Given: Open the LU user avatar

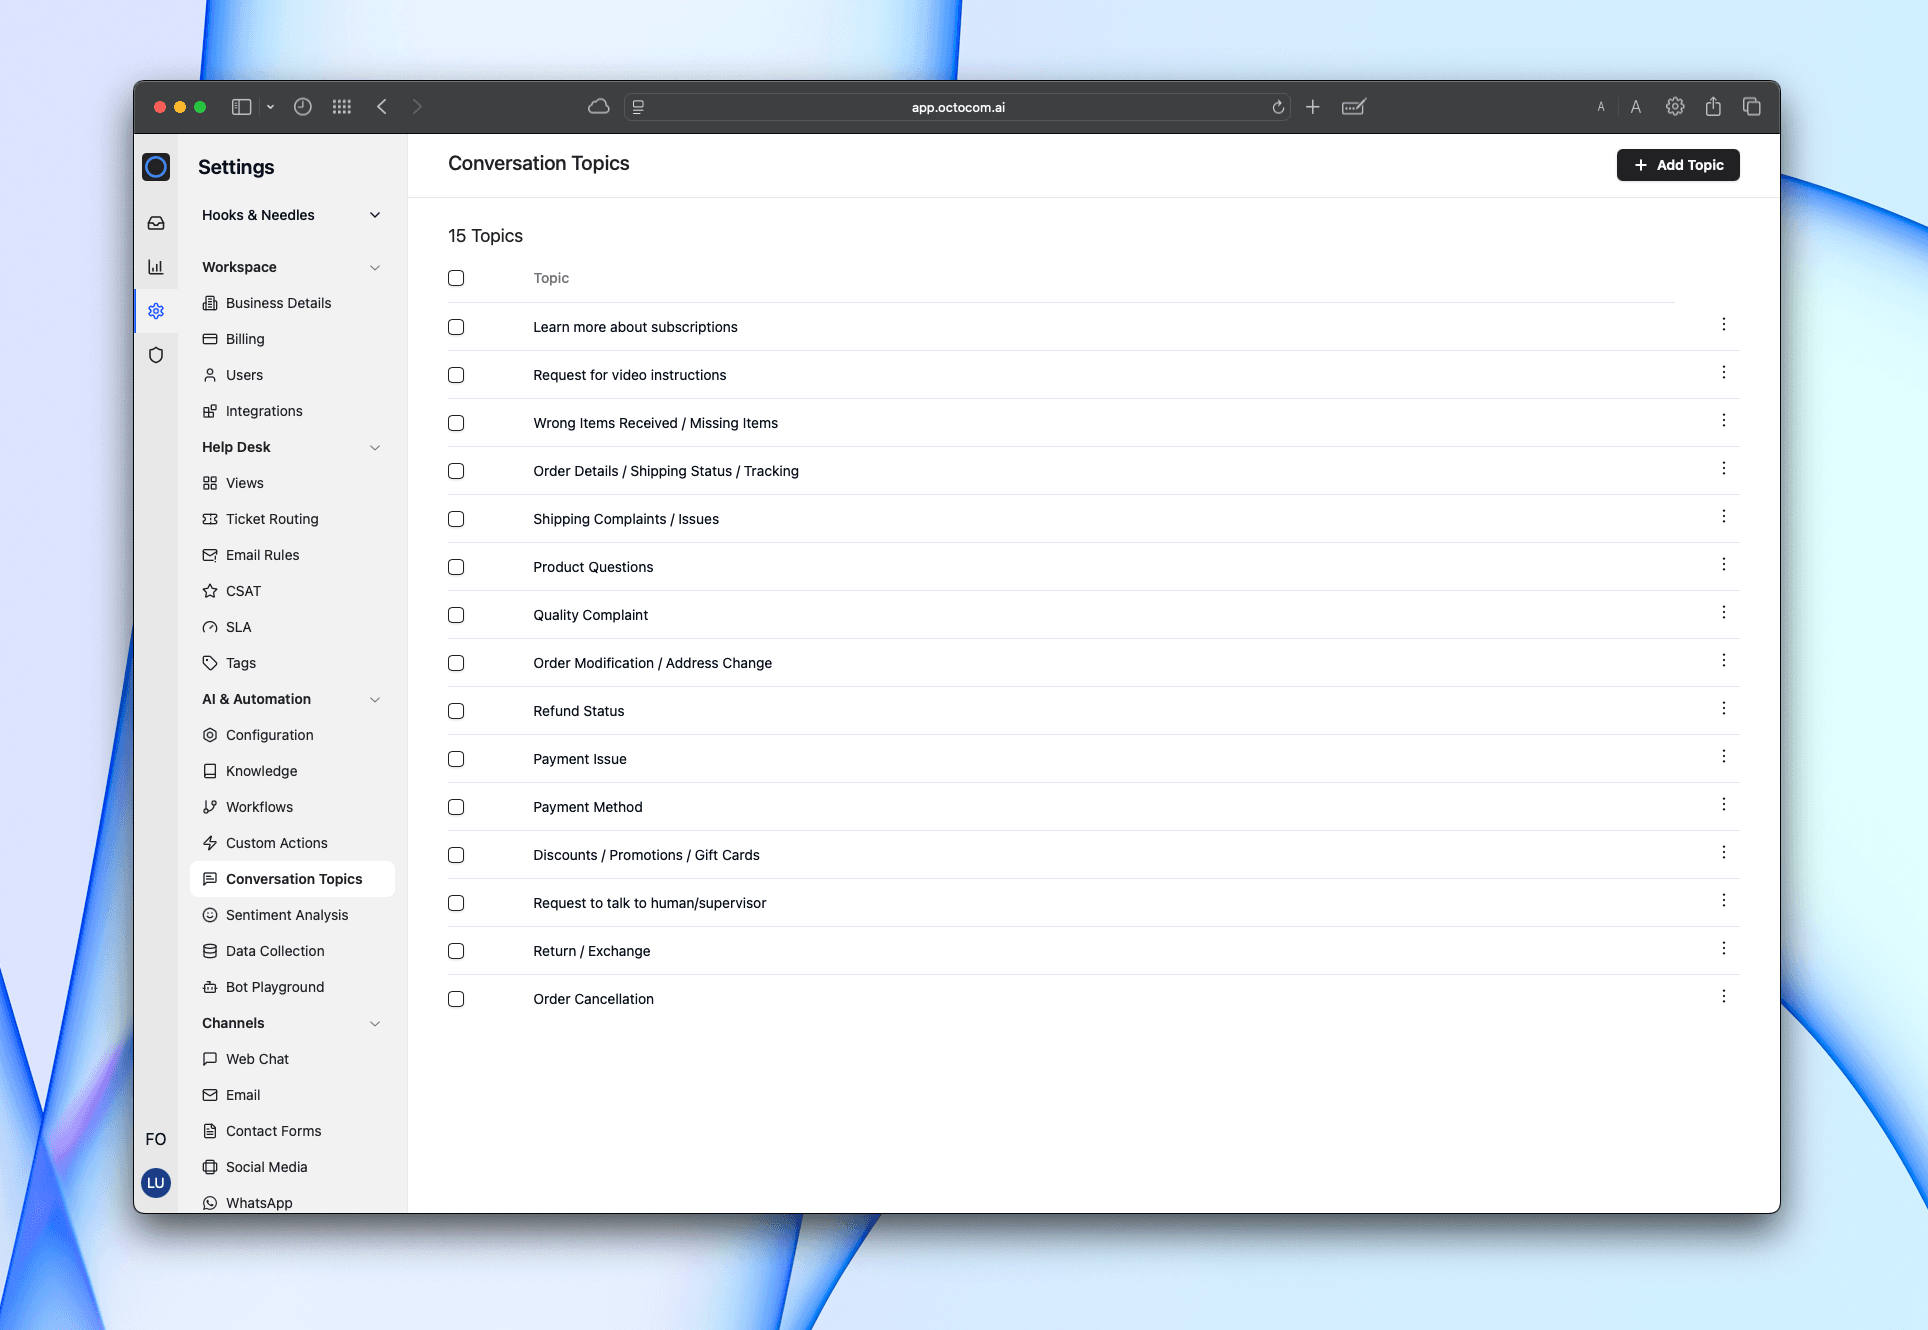Looking at the screenshot, I should [x=156, y=1183].
